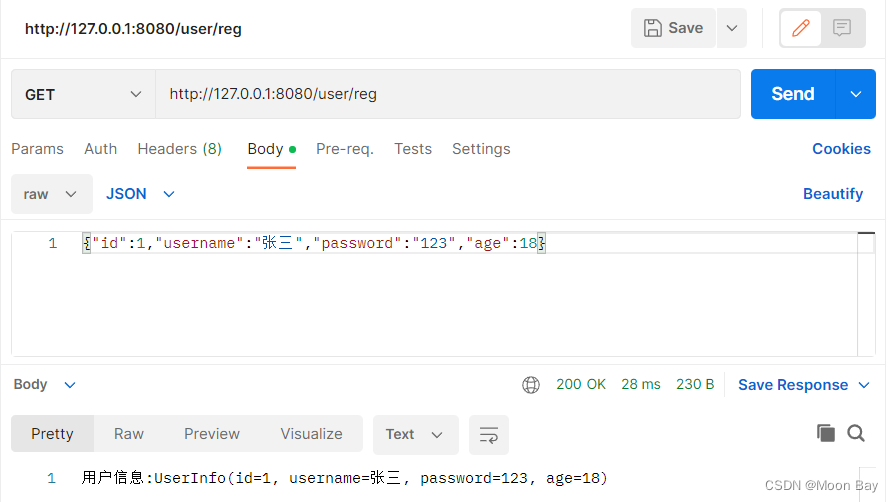Click the Beautify link
Image resolution: width=893 pixels, height=502 pixels.
coord(833,194)
